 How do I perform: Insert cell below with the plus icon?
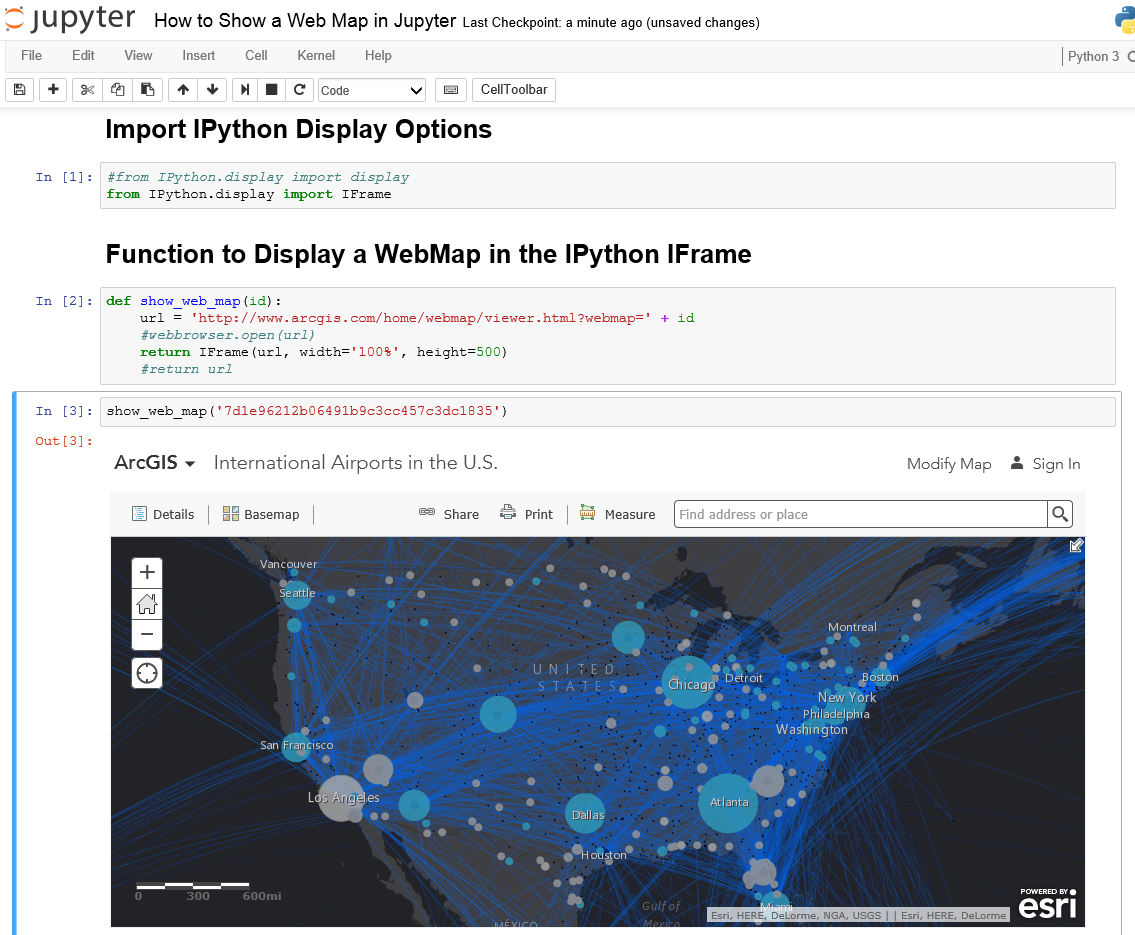[53, 90]
